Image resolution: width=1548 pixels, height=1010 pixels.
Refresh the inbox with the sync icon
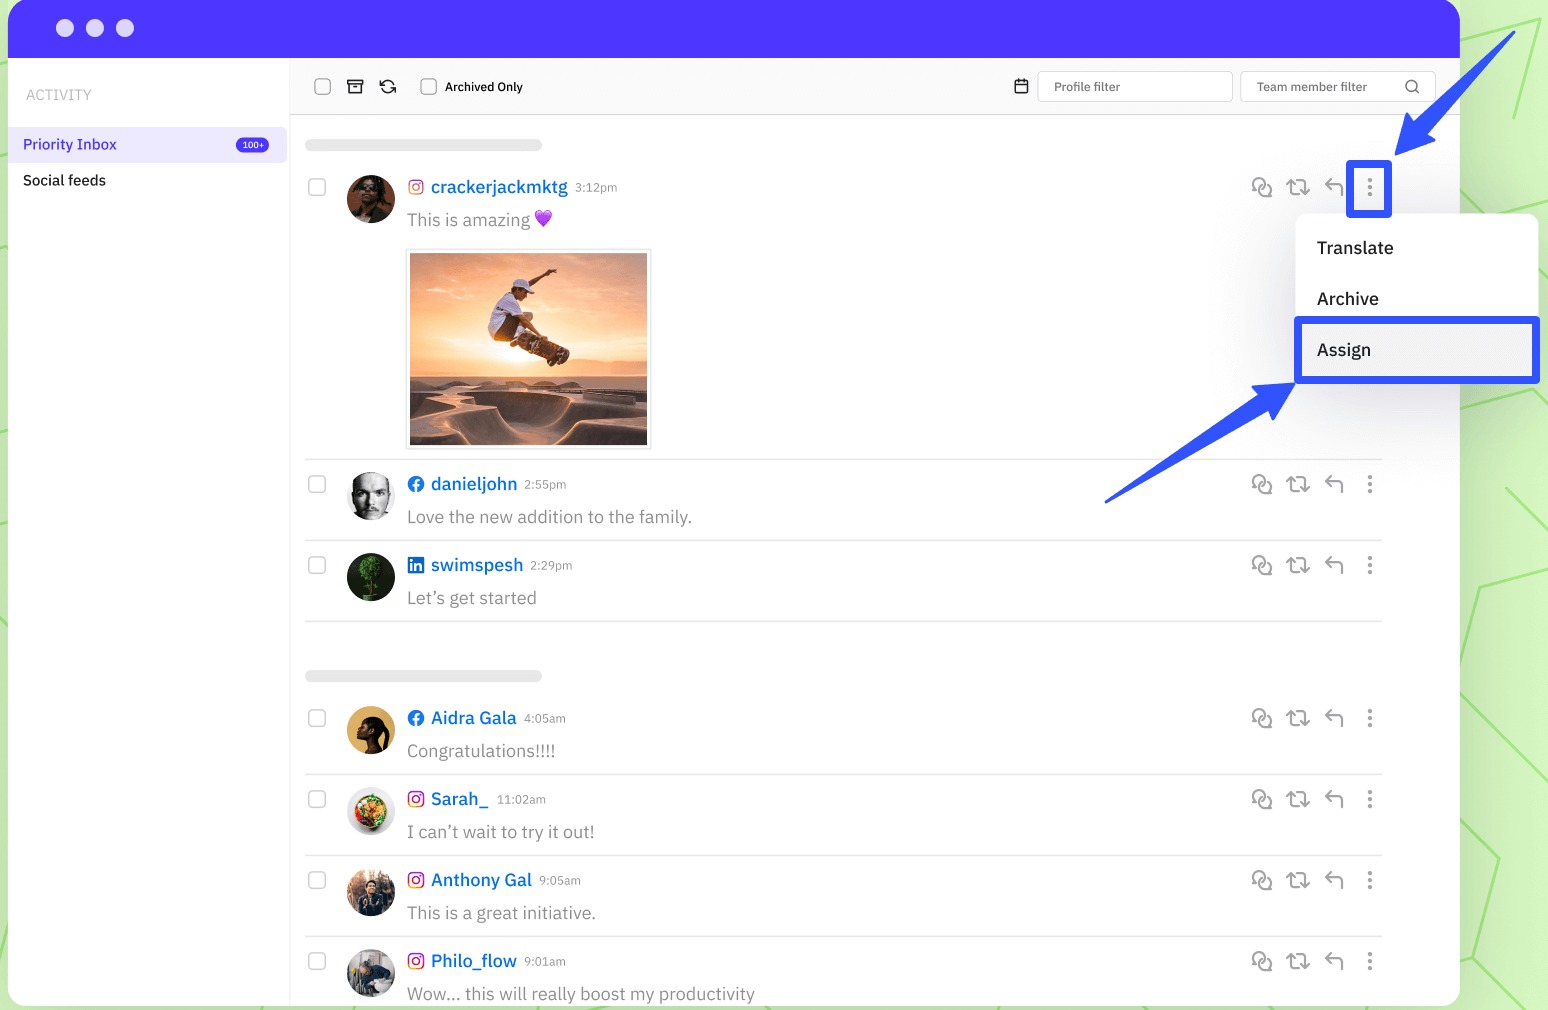point(388,86)
